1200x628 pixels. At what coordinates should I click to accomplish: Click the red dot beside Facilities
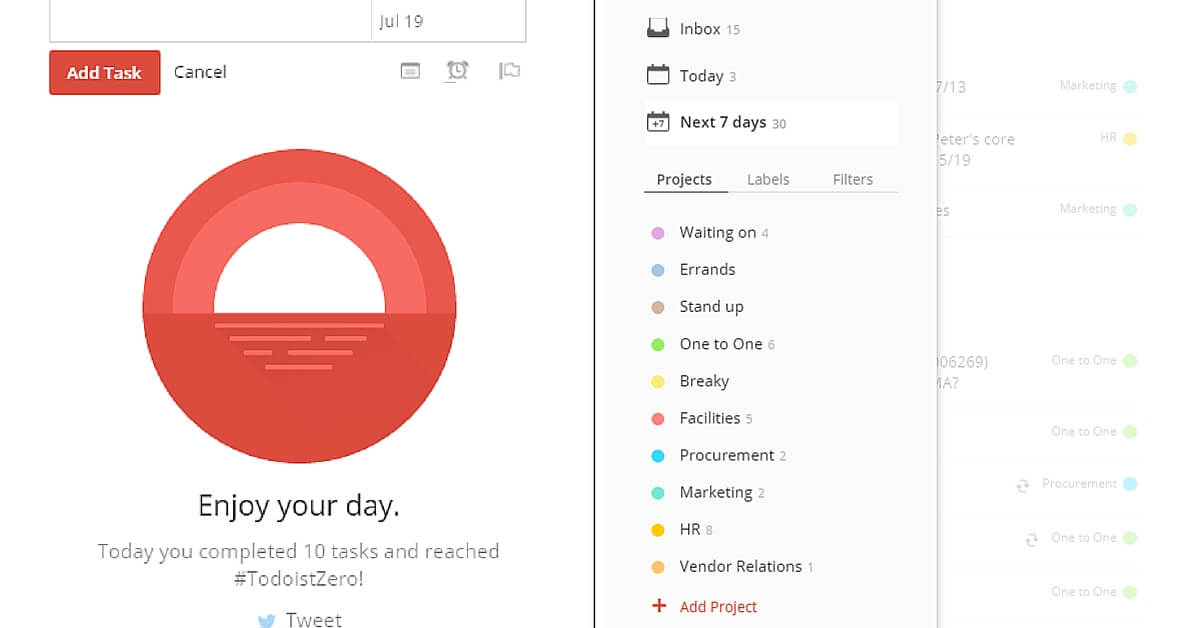(658, 419)
